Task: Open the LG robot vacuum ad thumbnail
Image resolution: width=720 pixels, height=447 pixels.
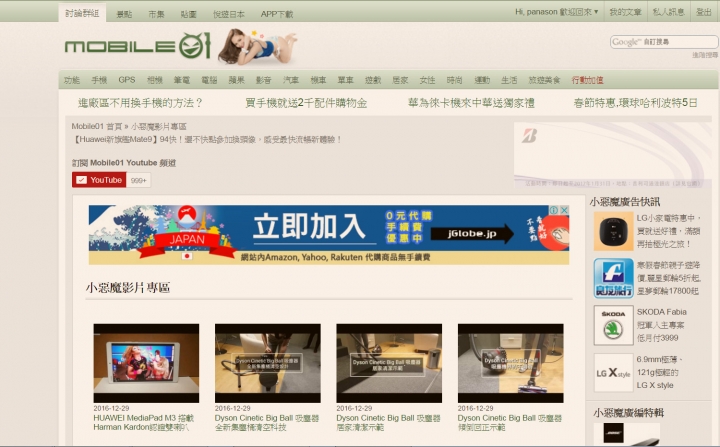Action: pyautogui.click(x=613, y=231)
